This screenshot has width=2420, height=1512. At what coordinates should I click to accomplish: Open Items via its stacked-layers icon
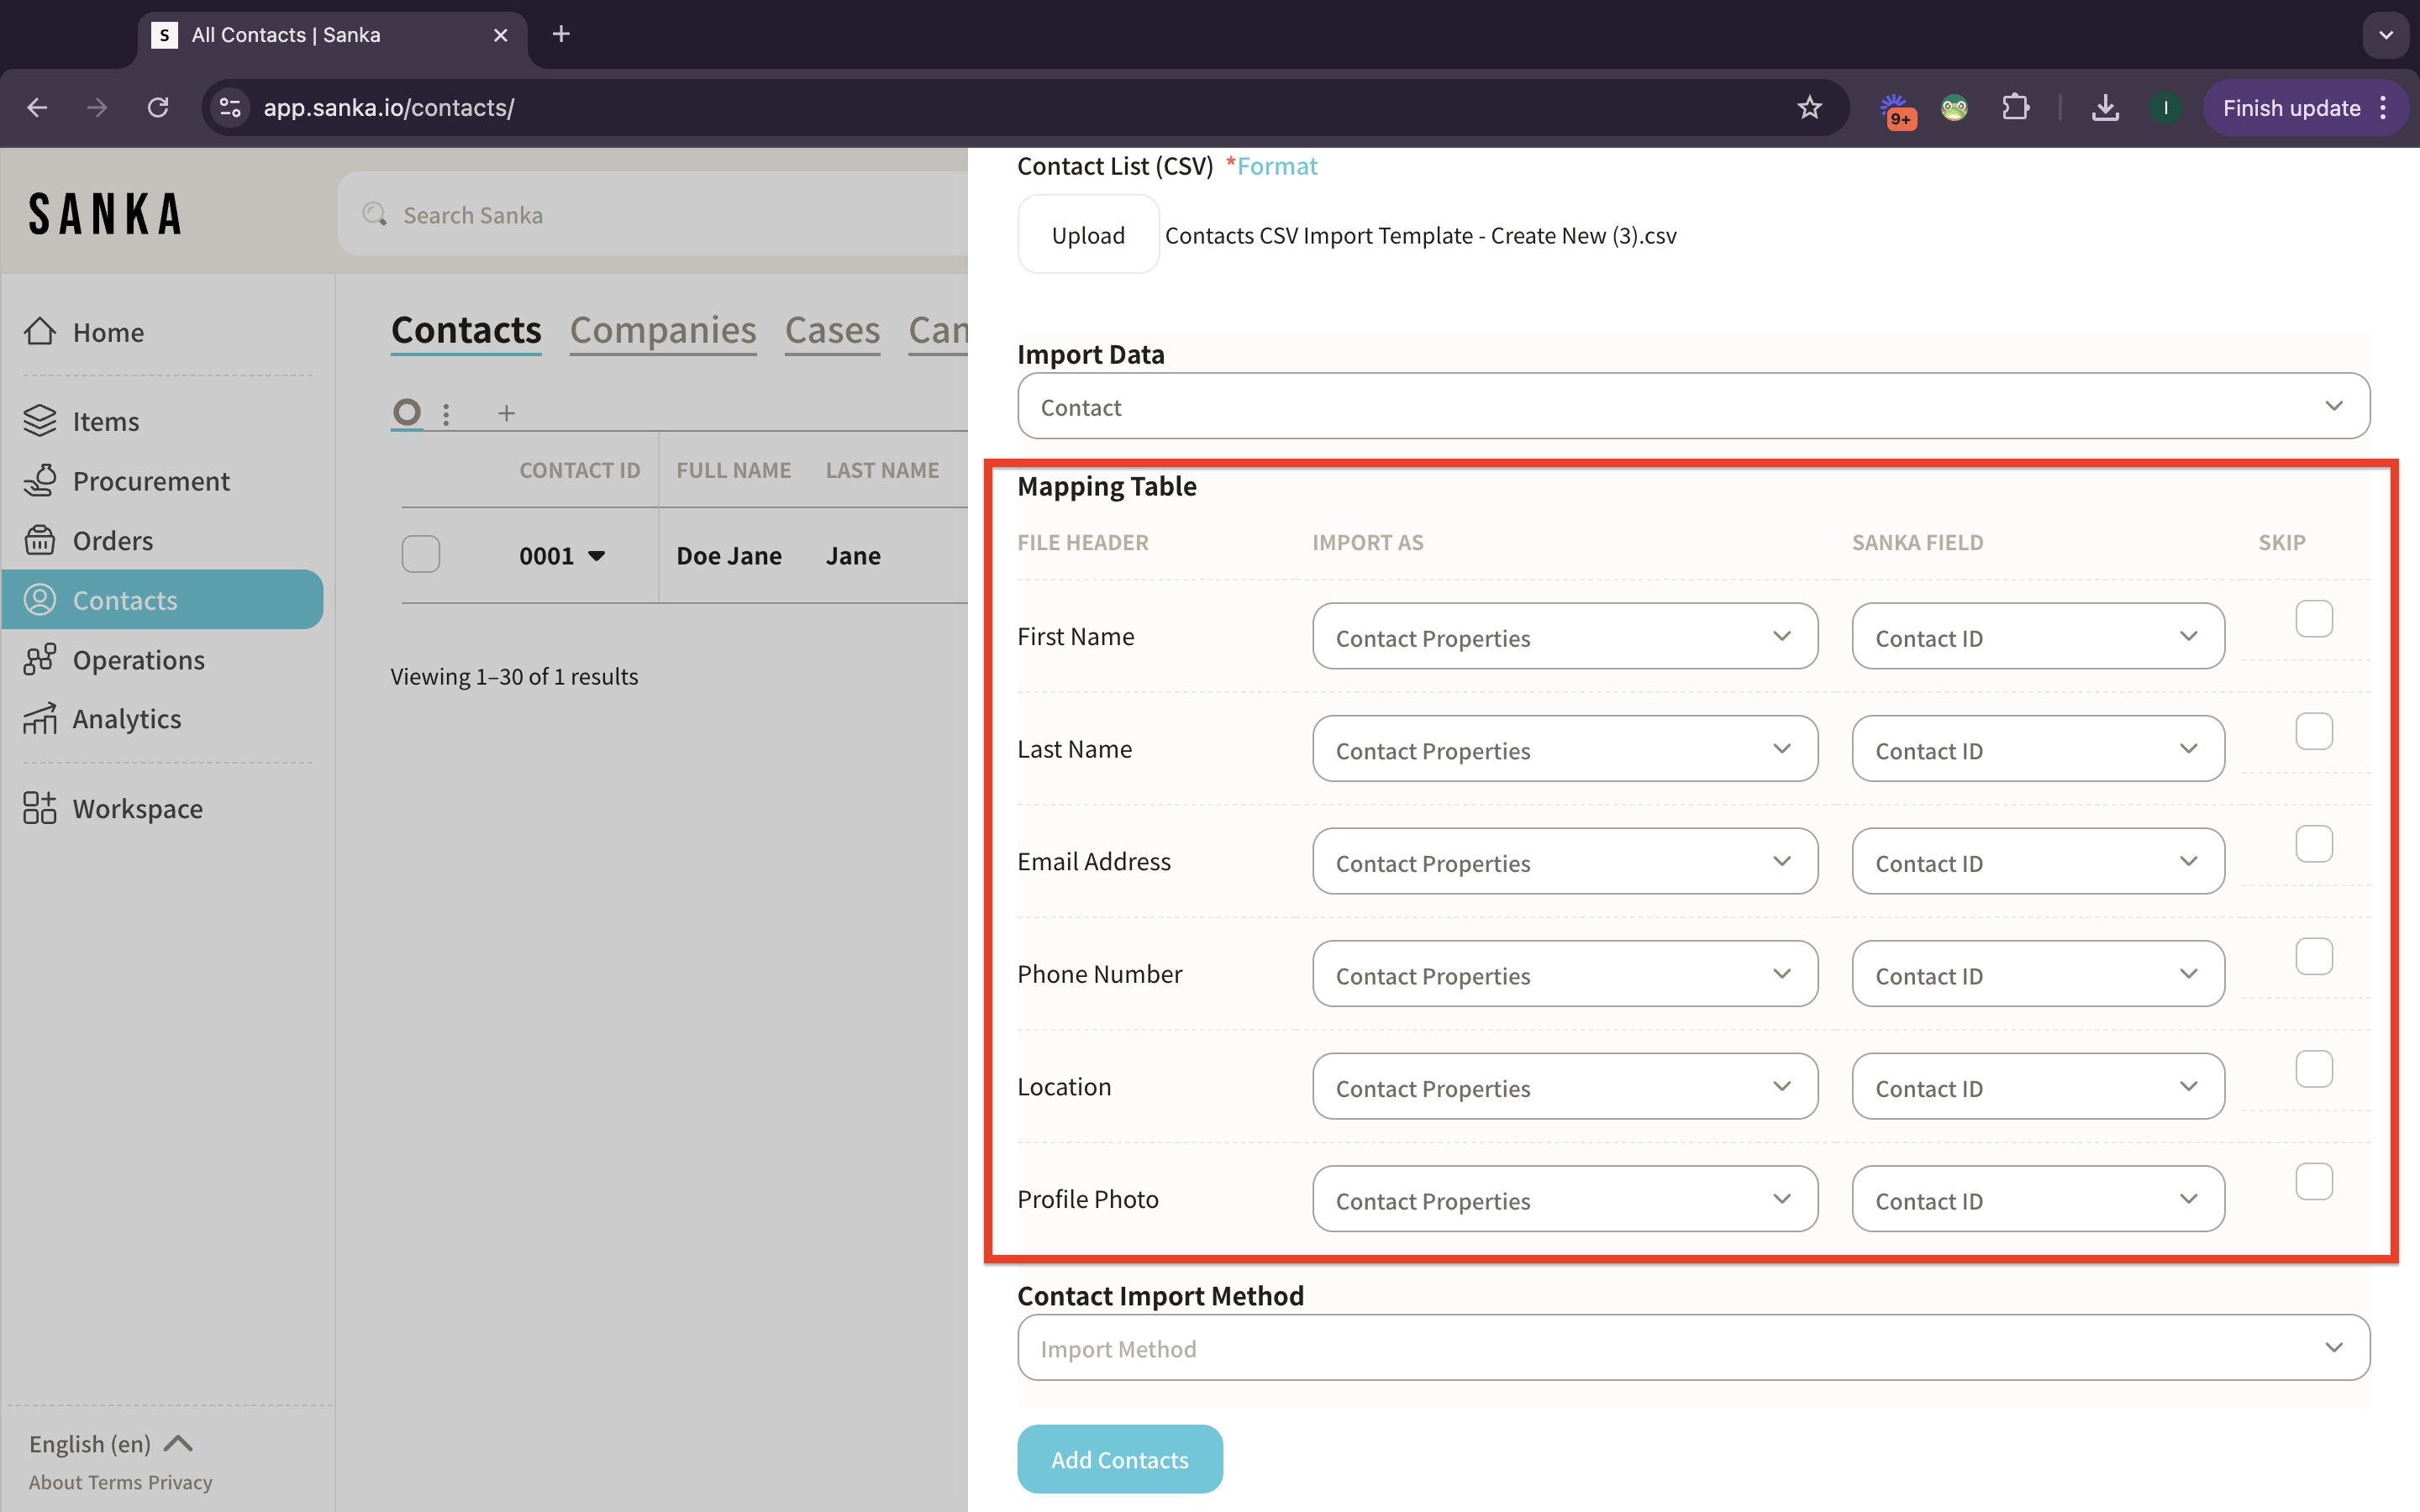(x=40, y=421)
